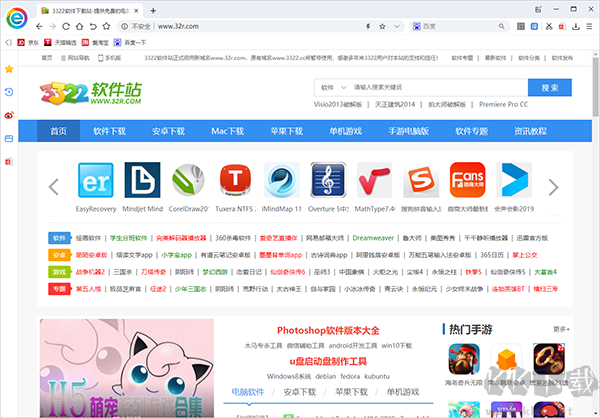Open the 天猫精选 bookmark
This screenshot has height=418, width=600.
60,42
